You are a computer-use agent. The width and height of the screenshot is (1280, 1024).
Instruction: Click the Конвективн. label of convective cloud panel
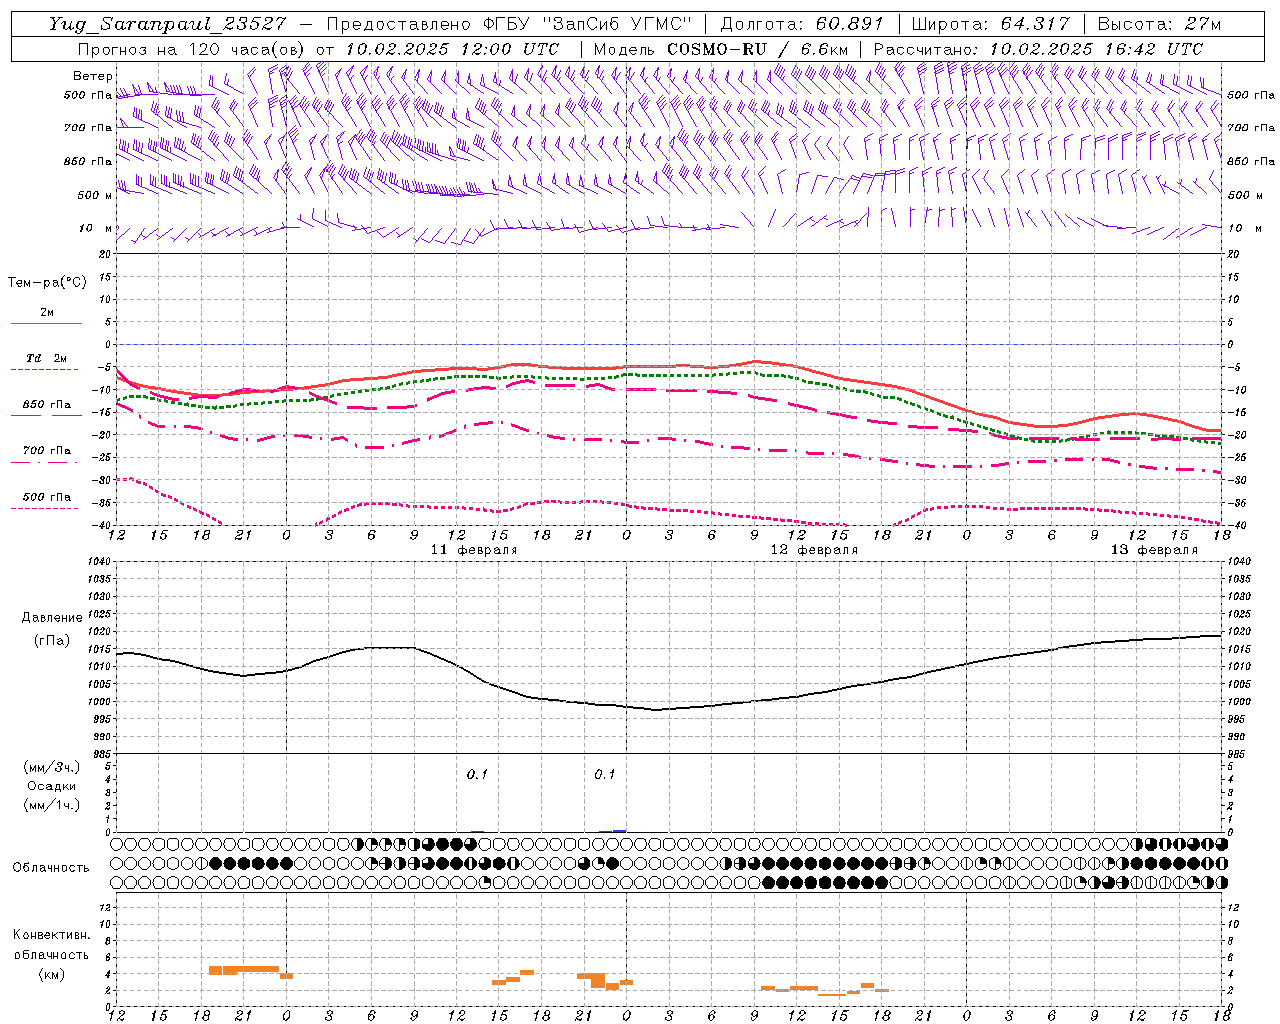pos(52,935)
